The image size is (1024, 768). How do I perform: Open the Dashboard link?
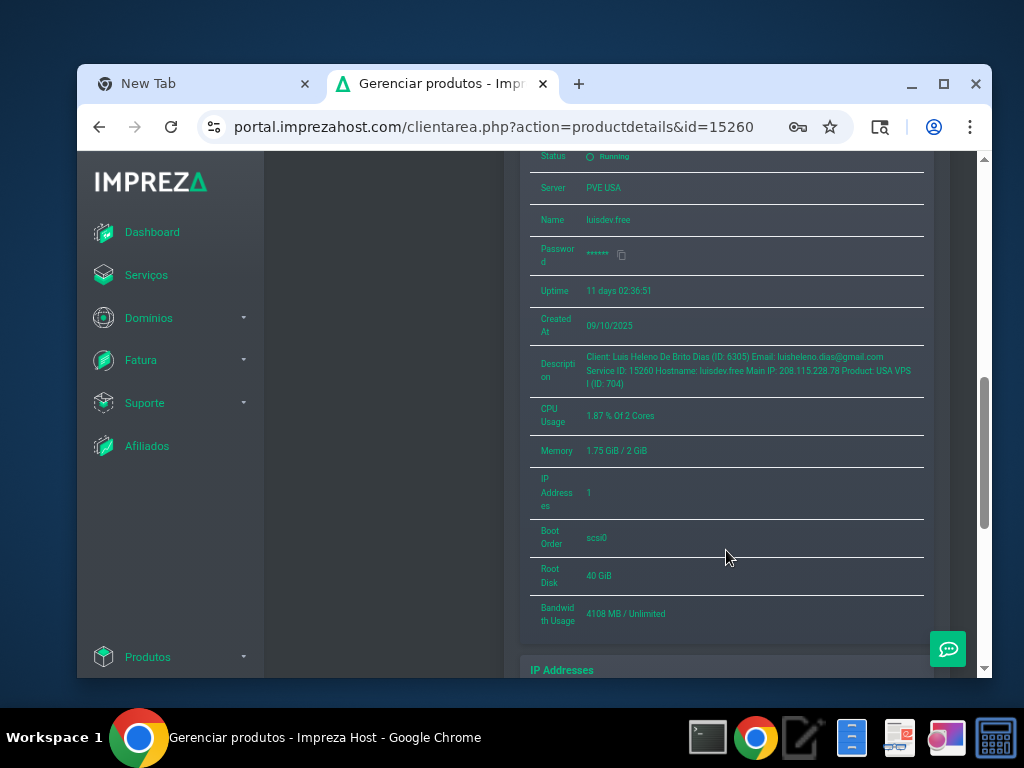[152, 232]
